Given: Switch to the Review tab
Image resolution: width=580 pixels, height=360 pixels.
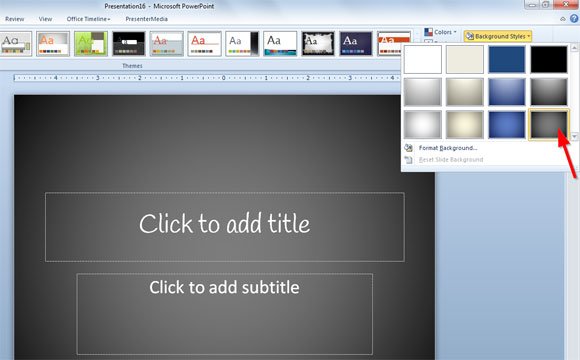Looking at the screenshot, I should click(x=15, y=19).
